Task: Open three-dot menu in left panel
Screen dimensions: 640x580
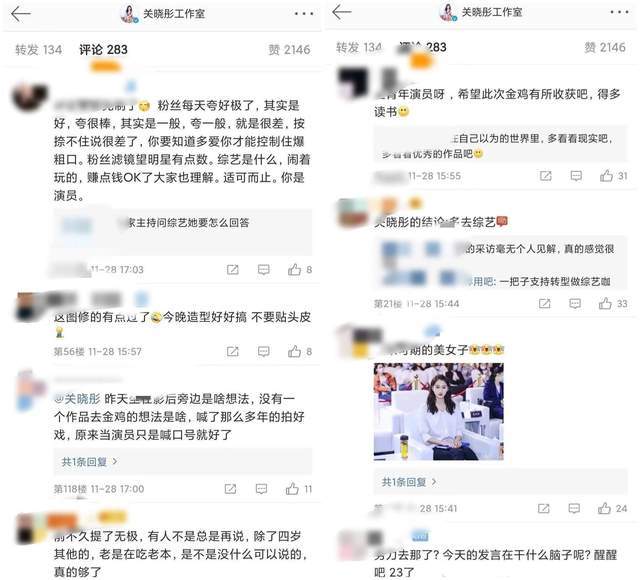Action: pos(304,14)
